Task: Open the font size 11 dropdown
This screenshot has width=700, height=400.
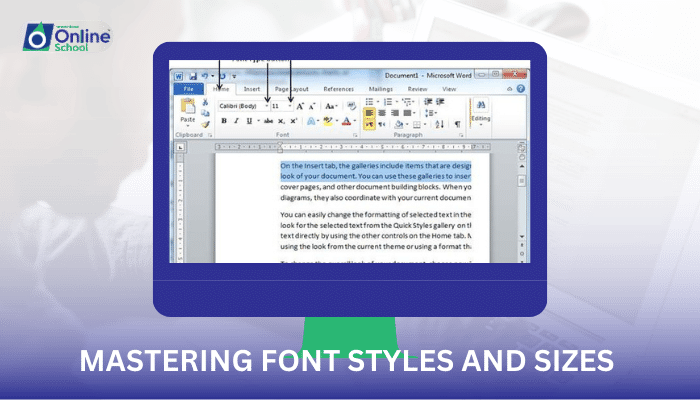Action: [x=290, y=106]
